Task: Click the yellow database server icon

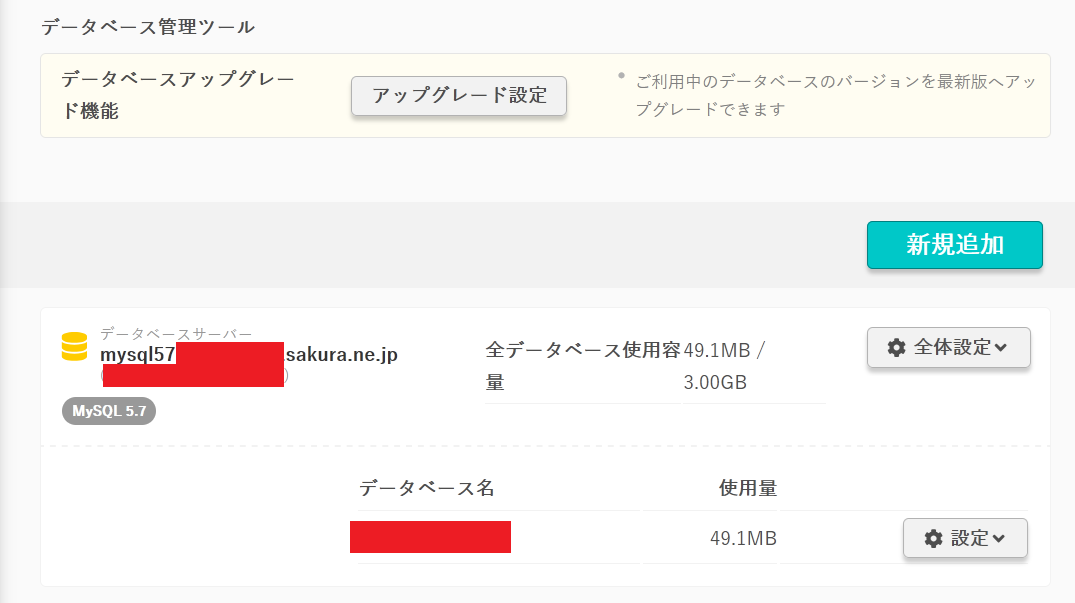Action: [74, 346]
